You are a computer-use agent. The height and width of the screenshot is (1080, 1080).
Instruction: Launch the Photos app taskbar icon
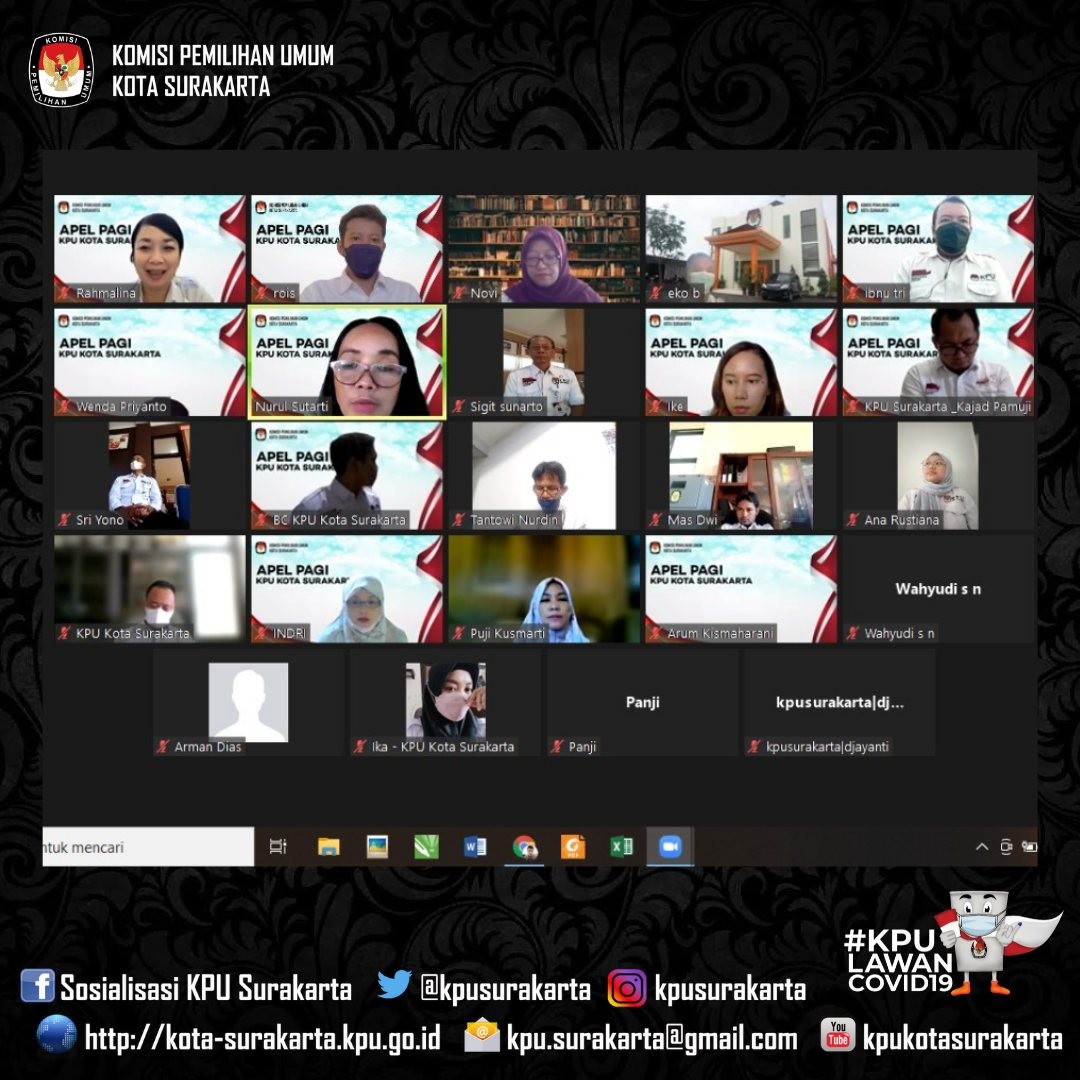click(x=377, y=847)
